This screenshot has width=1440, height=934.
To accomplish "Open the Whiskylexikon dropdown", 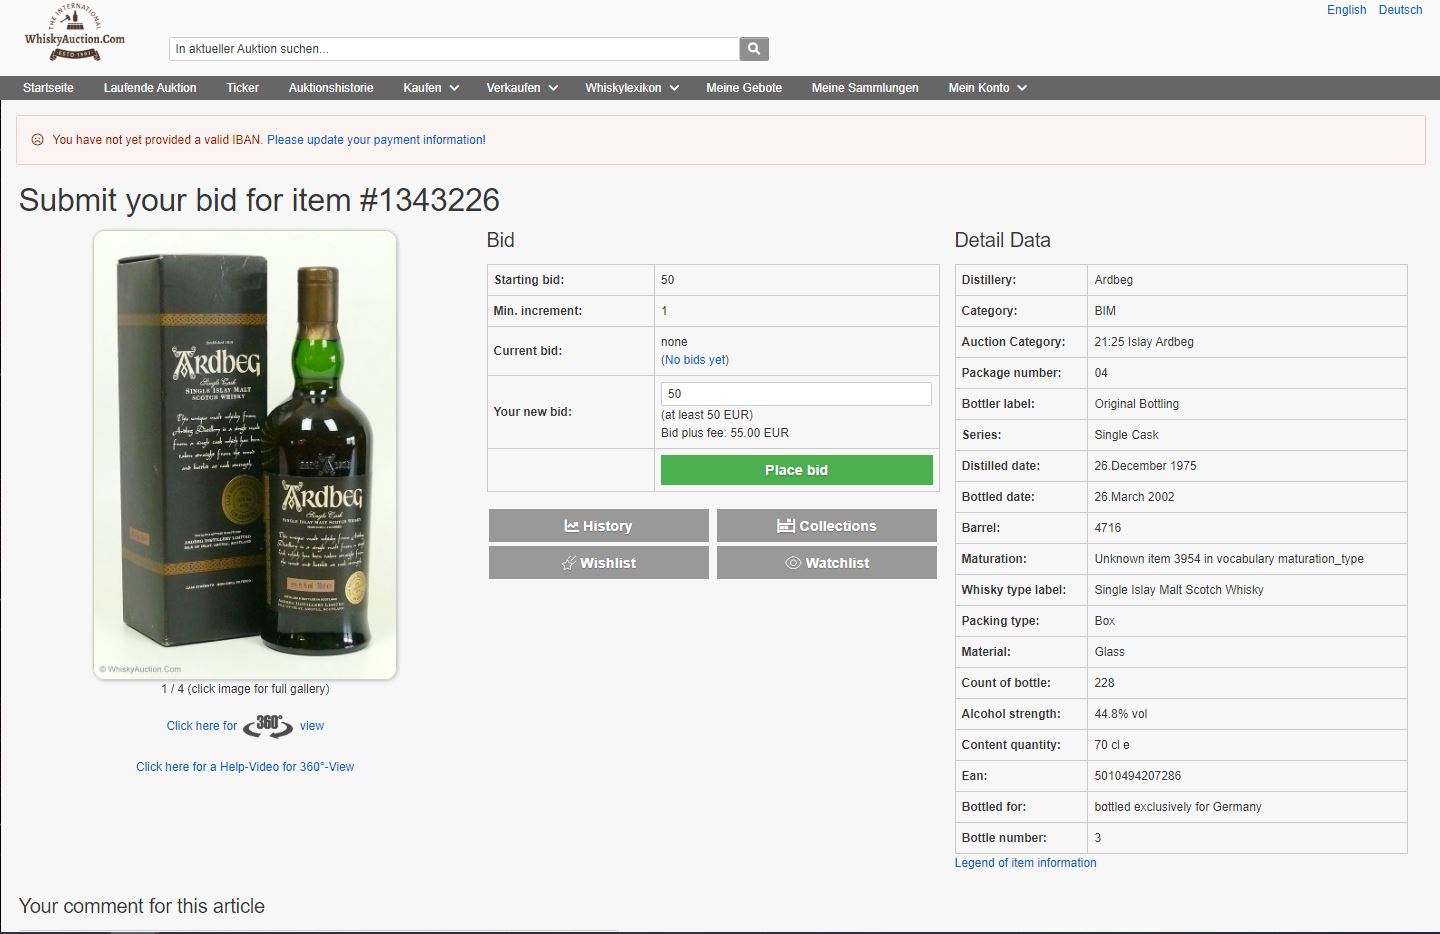I will [x=632, y=88].
